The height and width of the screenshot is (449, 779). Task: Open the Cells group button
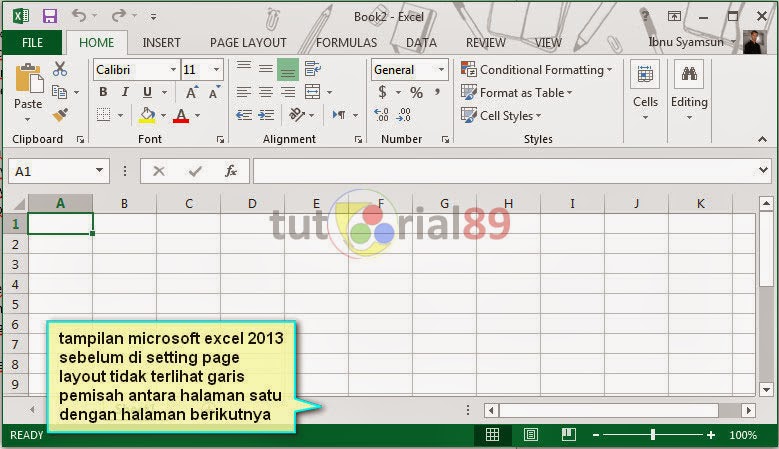click(x=645, y=91)
